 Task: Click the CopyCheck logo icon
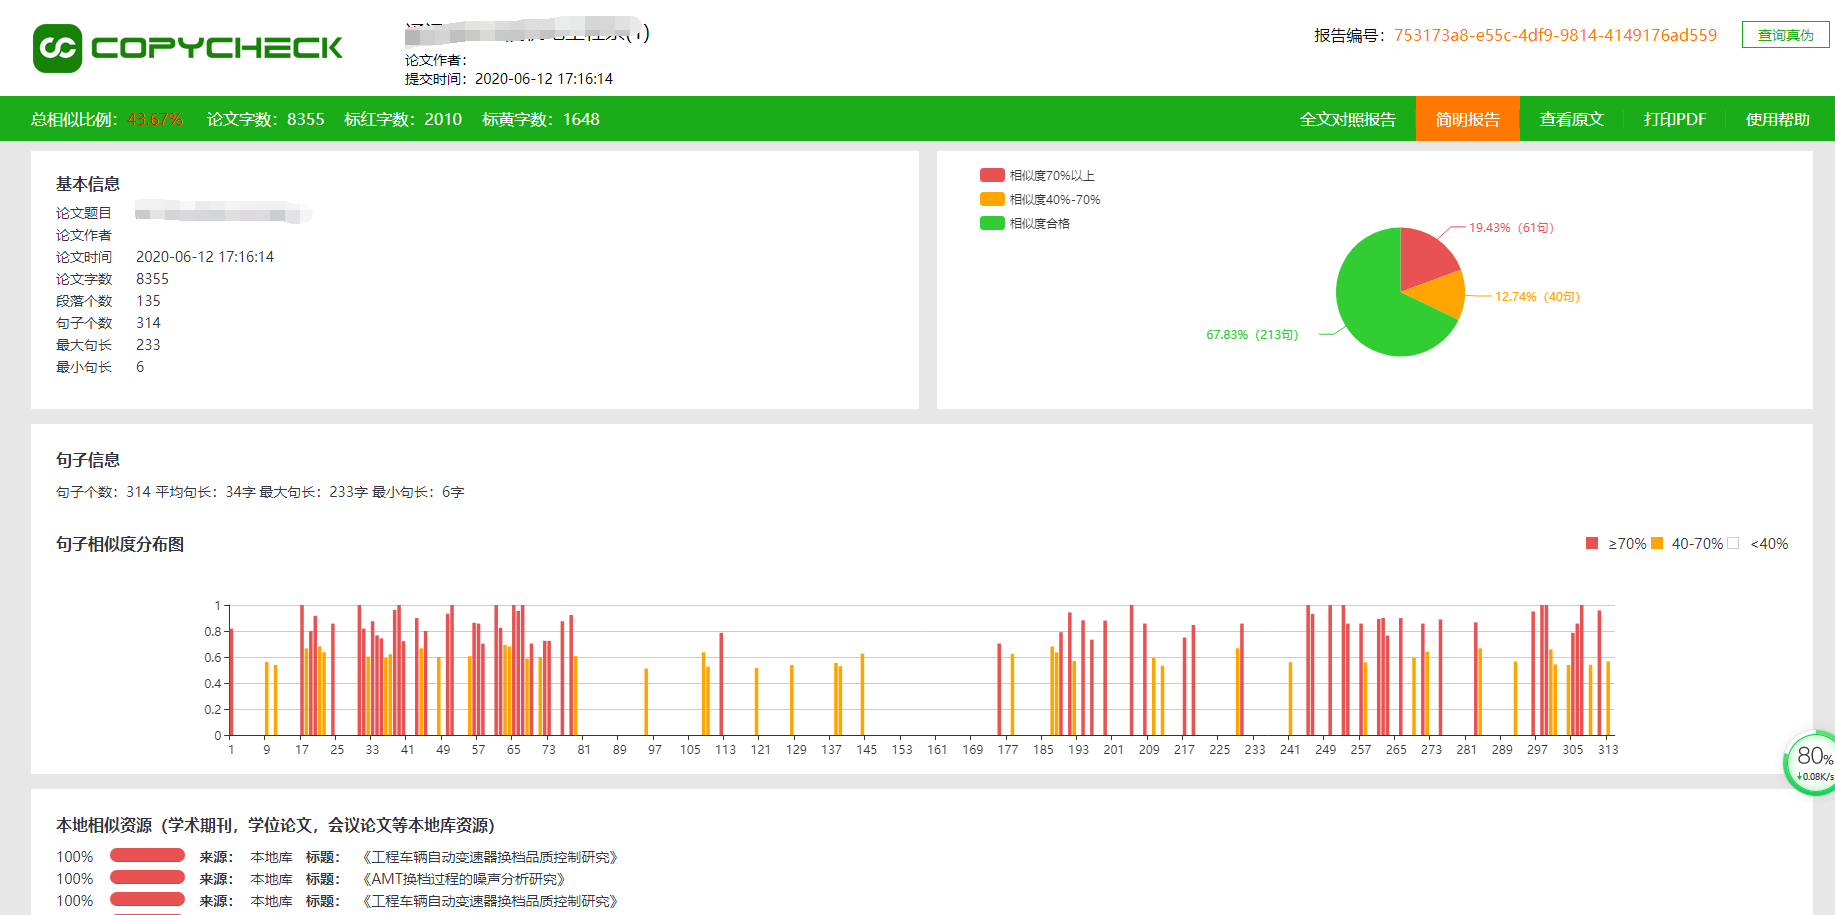[57, 48]
